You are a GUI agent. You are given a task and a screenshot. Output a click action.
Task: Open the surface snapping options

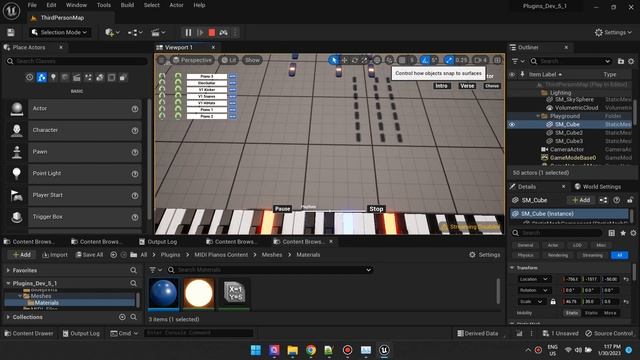389,60
